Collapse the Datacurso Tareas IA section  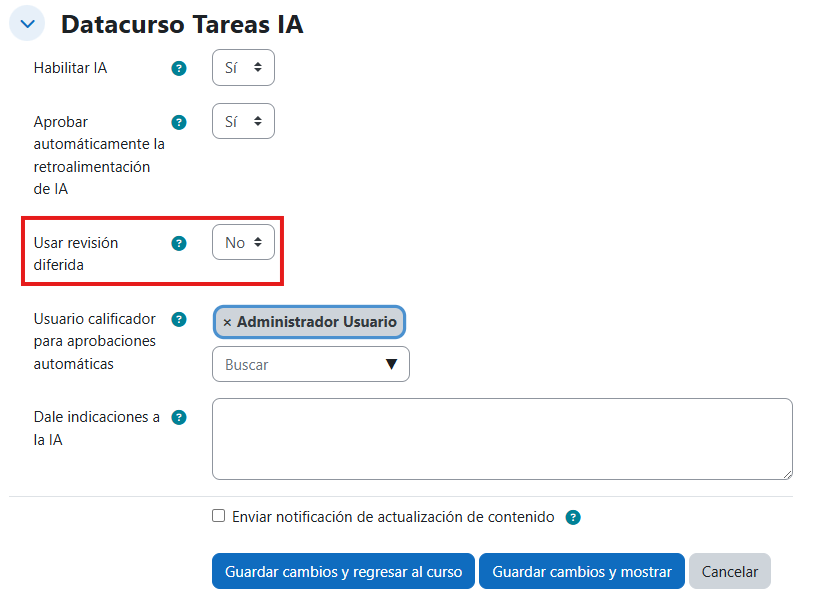tap(27, 24)
